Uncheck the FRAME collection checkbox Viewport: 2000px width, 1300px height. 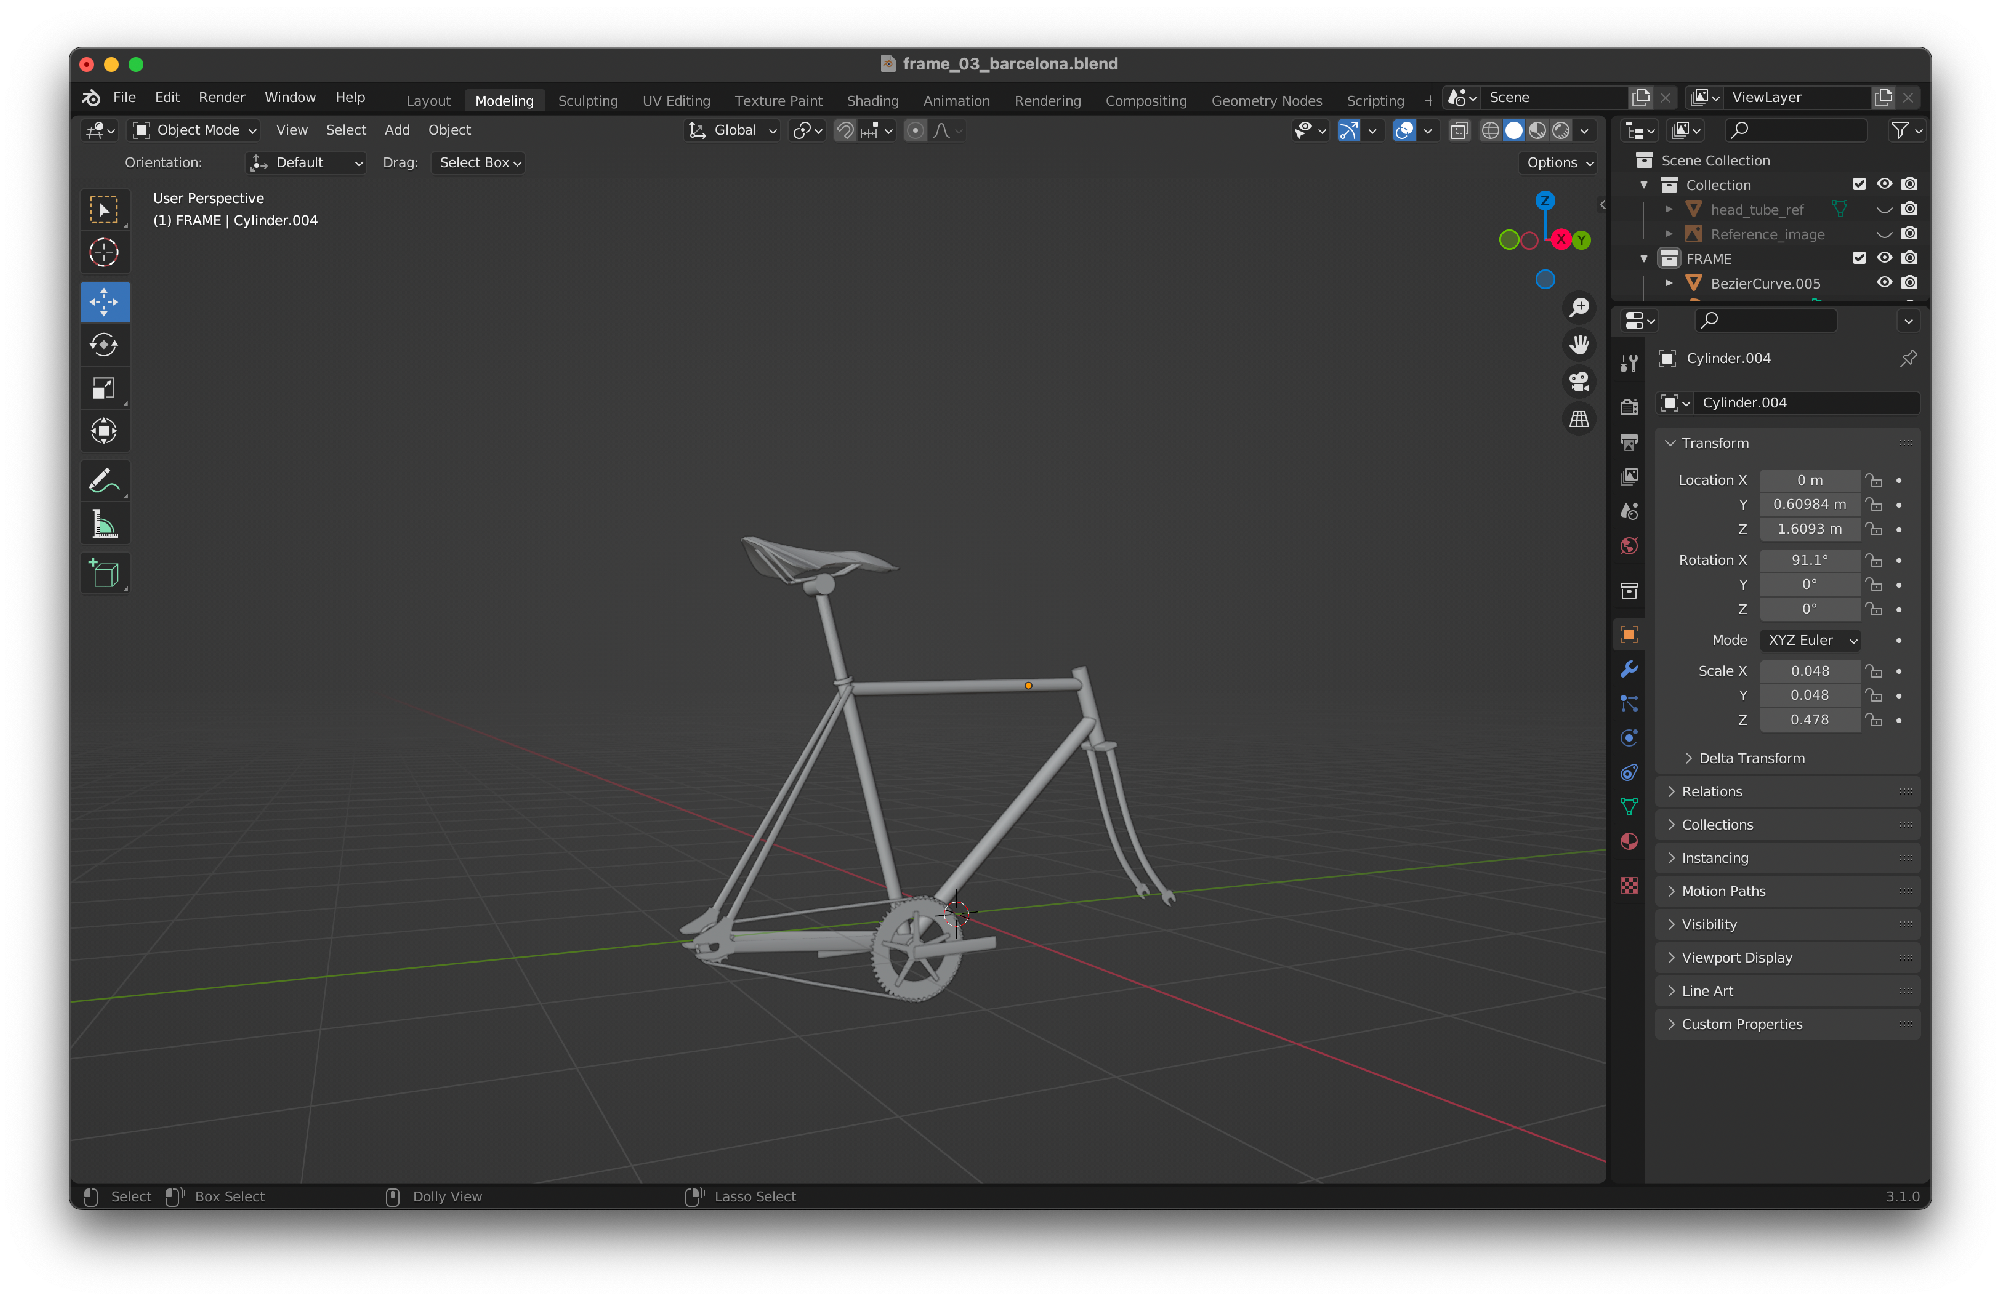[x=1859, y=258]
